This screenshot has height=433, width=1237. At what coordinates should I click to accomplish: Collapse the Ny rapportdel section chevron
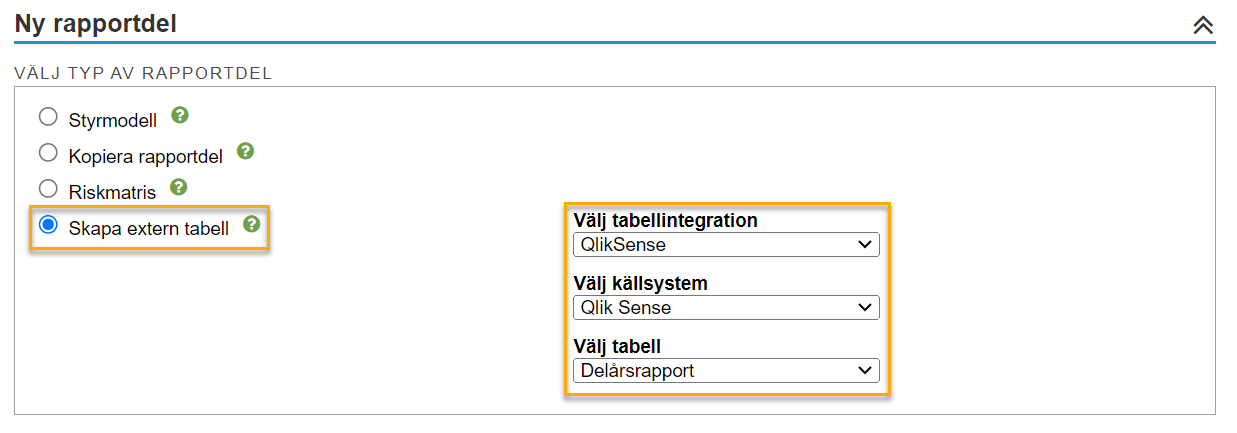(1203, 26)
